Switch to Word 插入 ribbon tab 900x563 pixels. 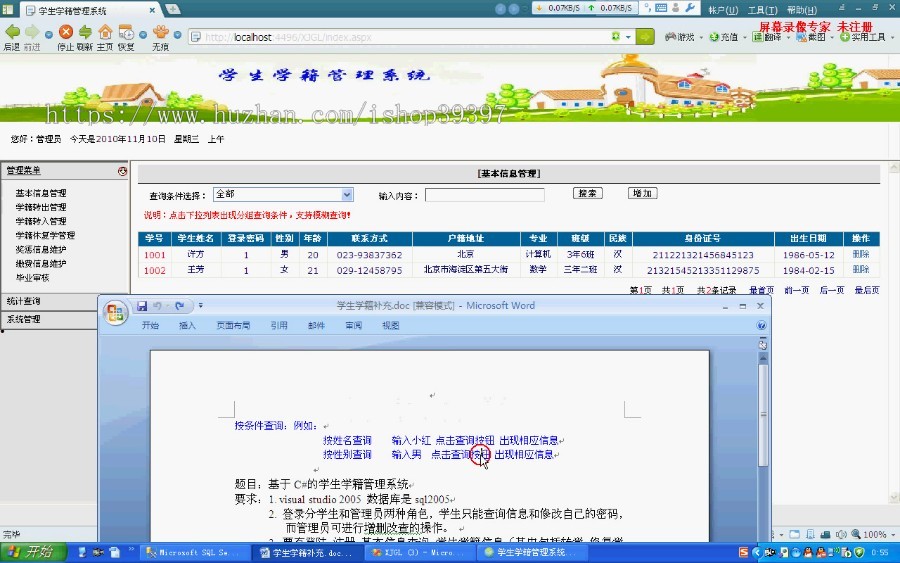point(187,325)
